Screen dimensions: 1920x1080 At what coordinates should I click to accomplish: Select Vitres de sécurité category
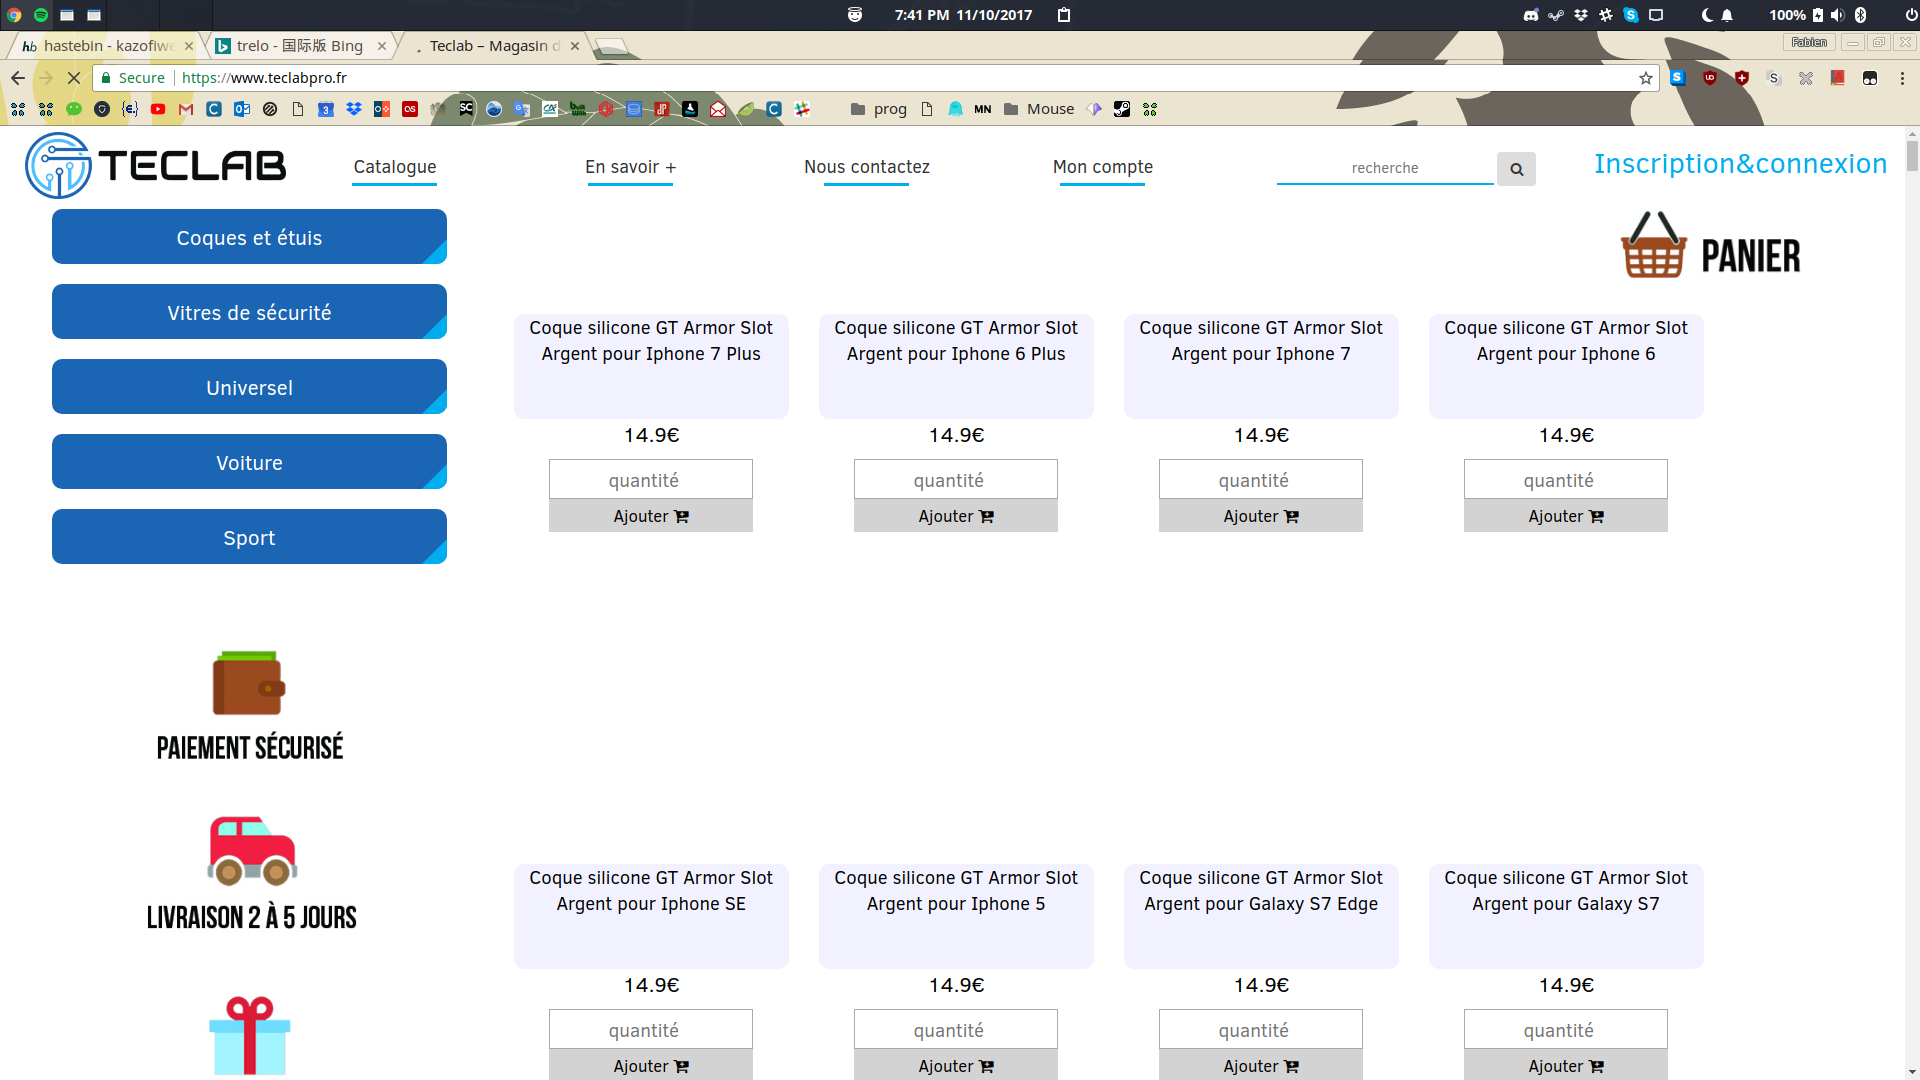coord(249,312)
